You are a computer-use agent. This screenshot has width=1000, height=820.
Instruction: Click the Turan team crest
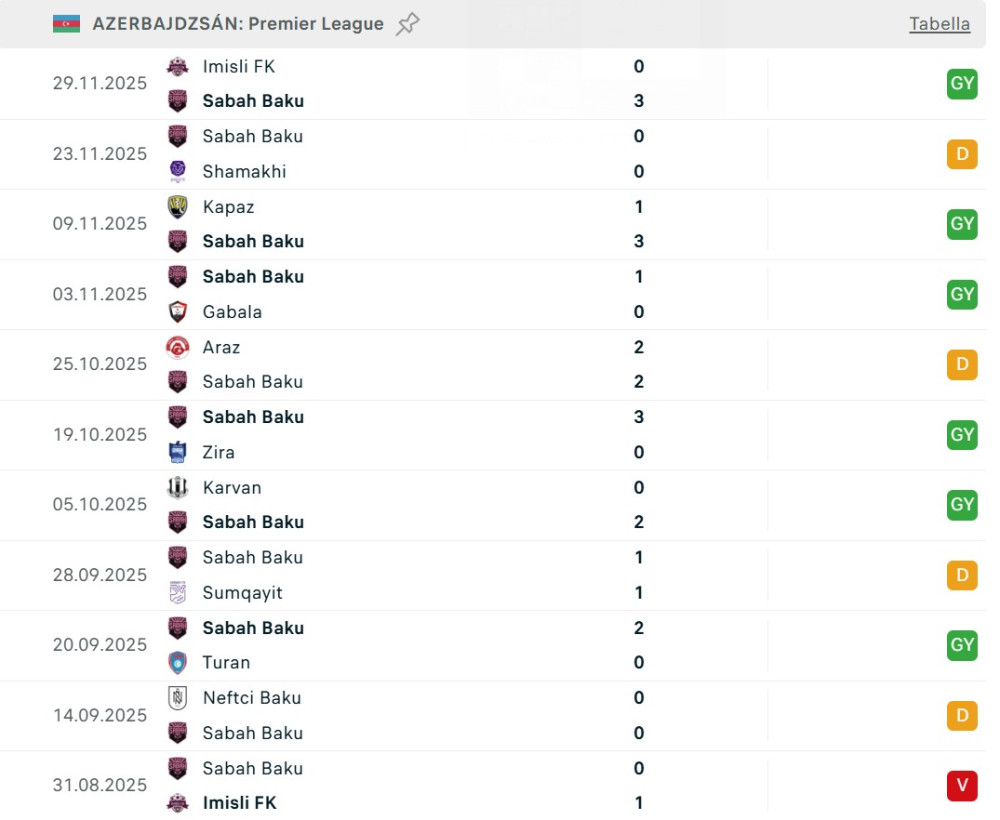click(178, 662)
